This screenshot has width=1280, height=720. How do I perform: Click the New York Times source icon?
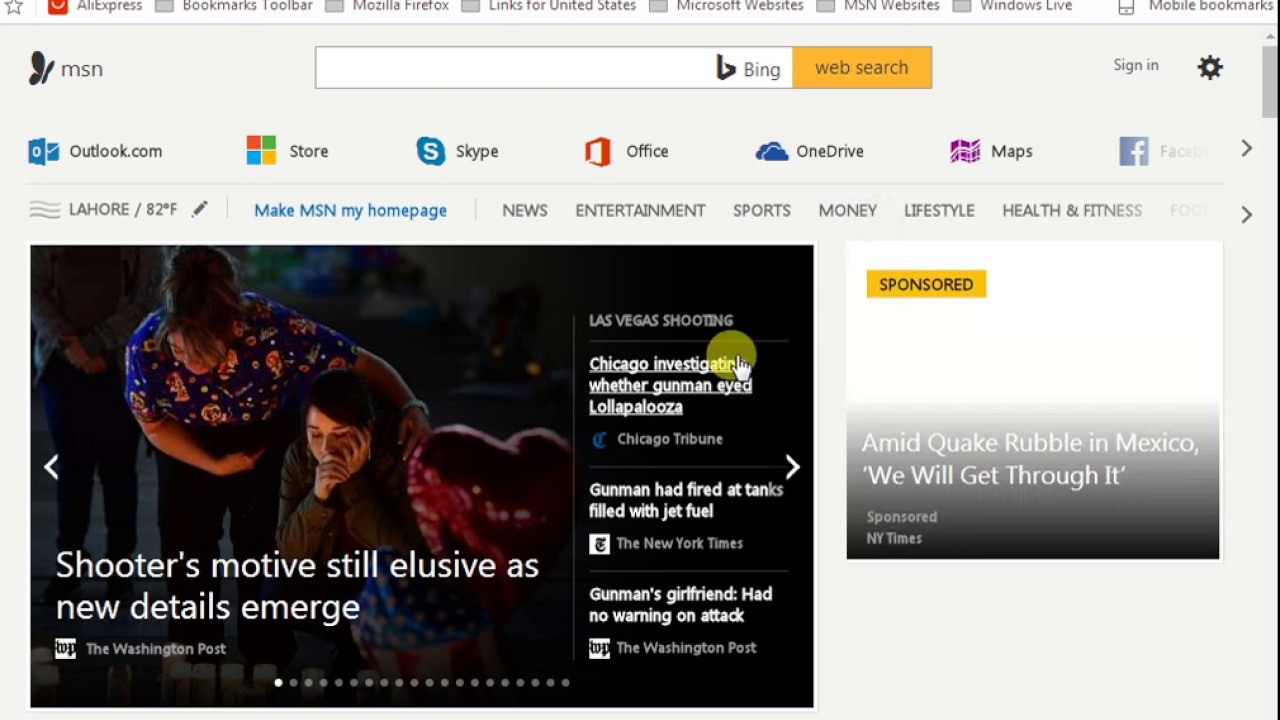click(599, 544)
